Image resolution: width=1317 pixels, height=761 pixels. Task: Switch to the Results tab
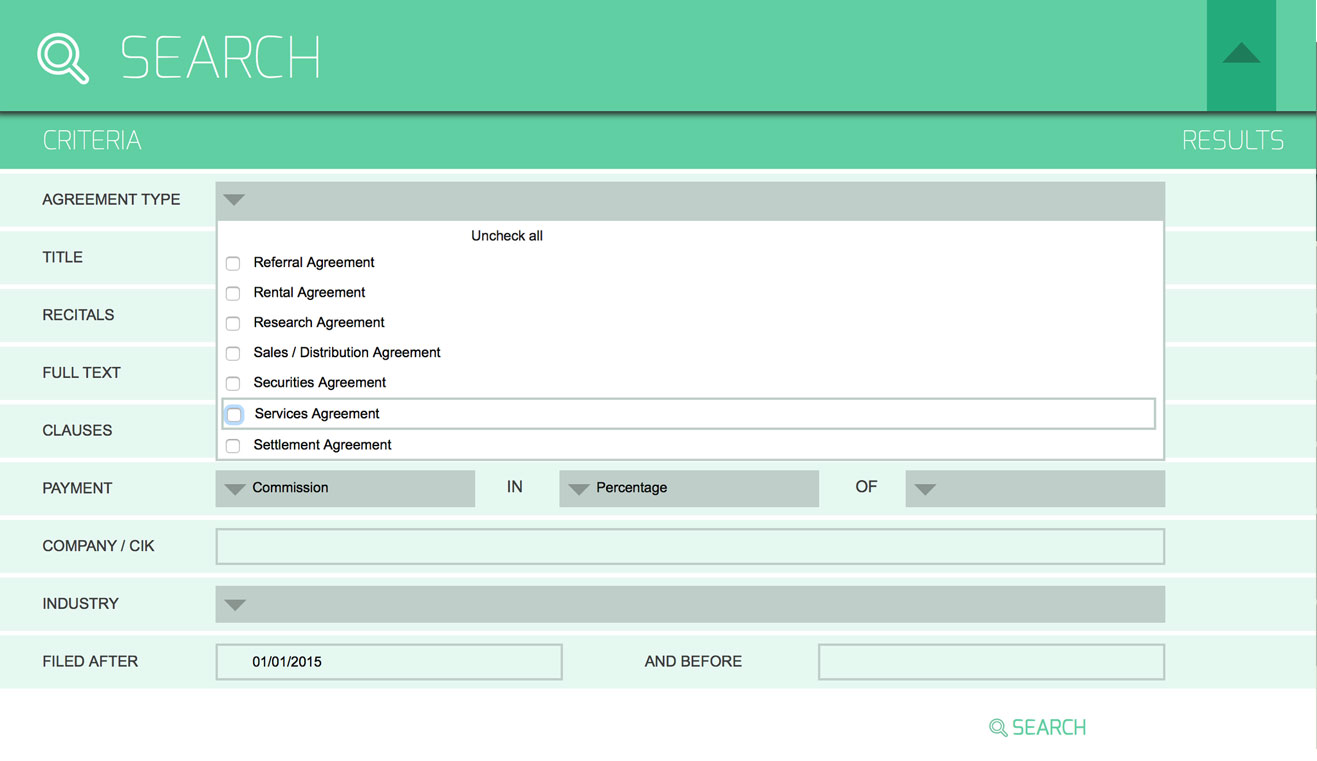(x=1232, y=141)
